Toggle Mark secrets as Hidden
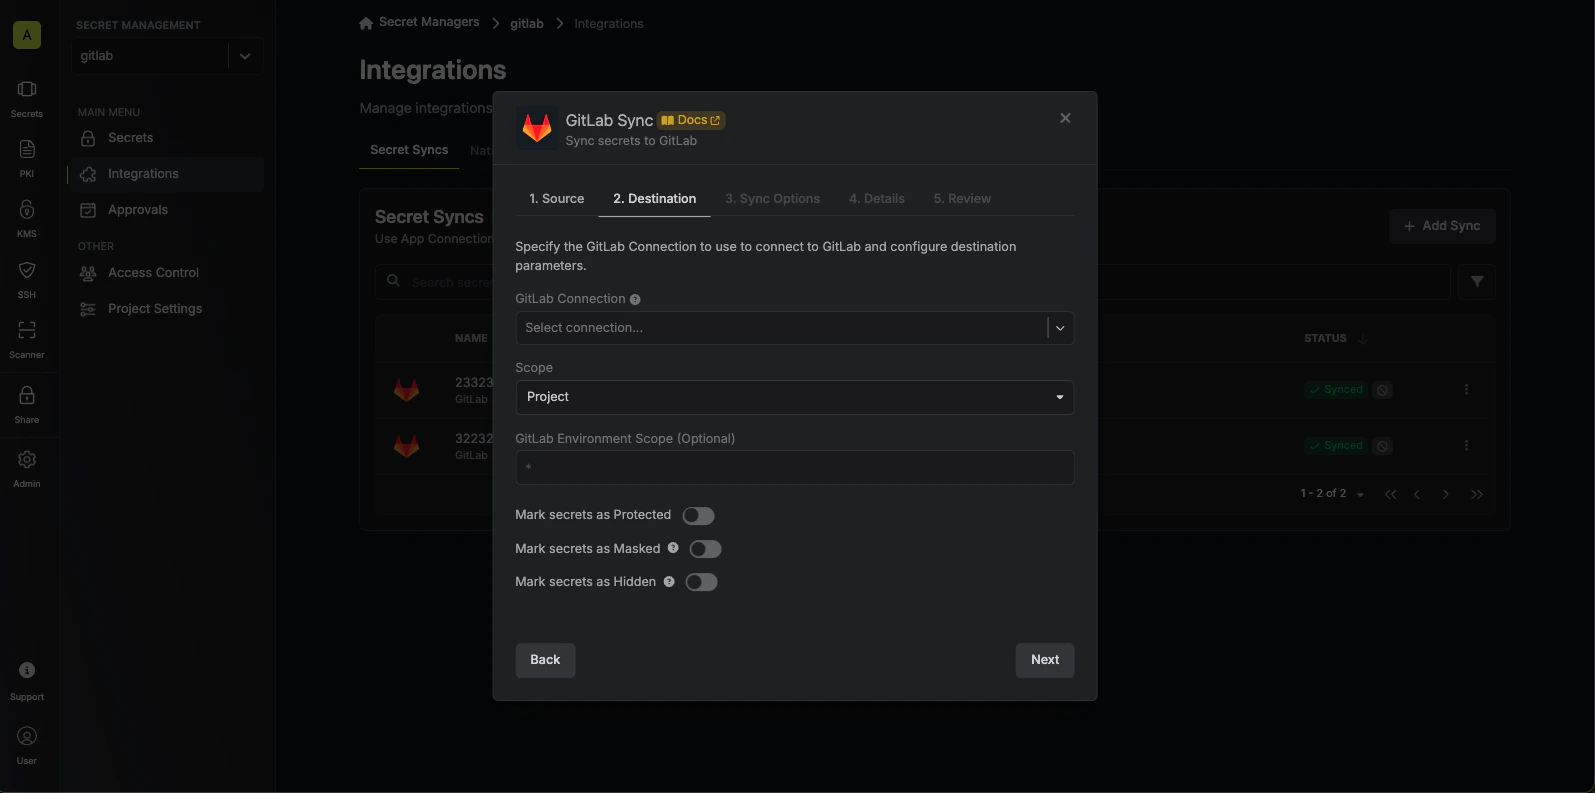This screenshot has height=793, width=1595. (702, 582)
